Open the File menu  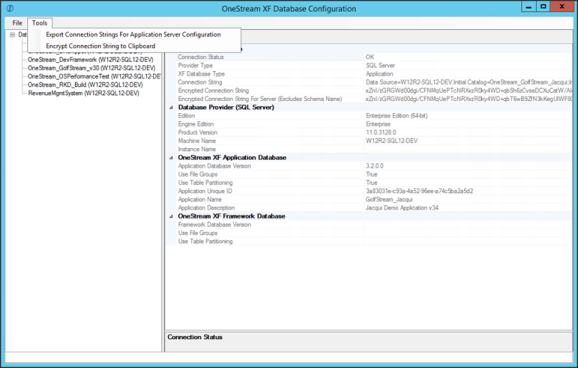[17, 23]
